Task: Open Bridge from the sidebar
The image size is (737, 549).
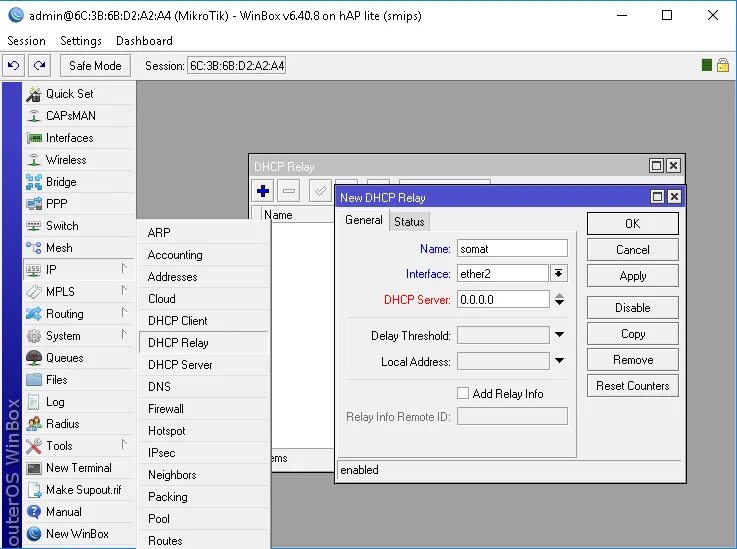Action: tap(79, 182)
